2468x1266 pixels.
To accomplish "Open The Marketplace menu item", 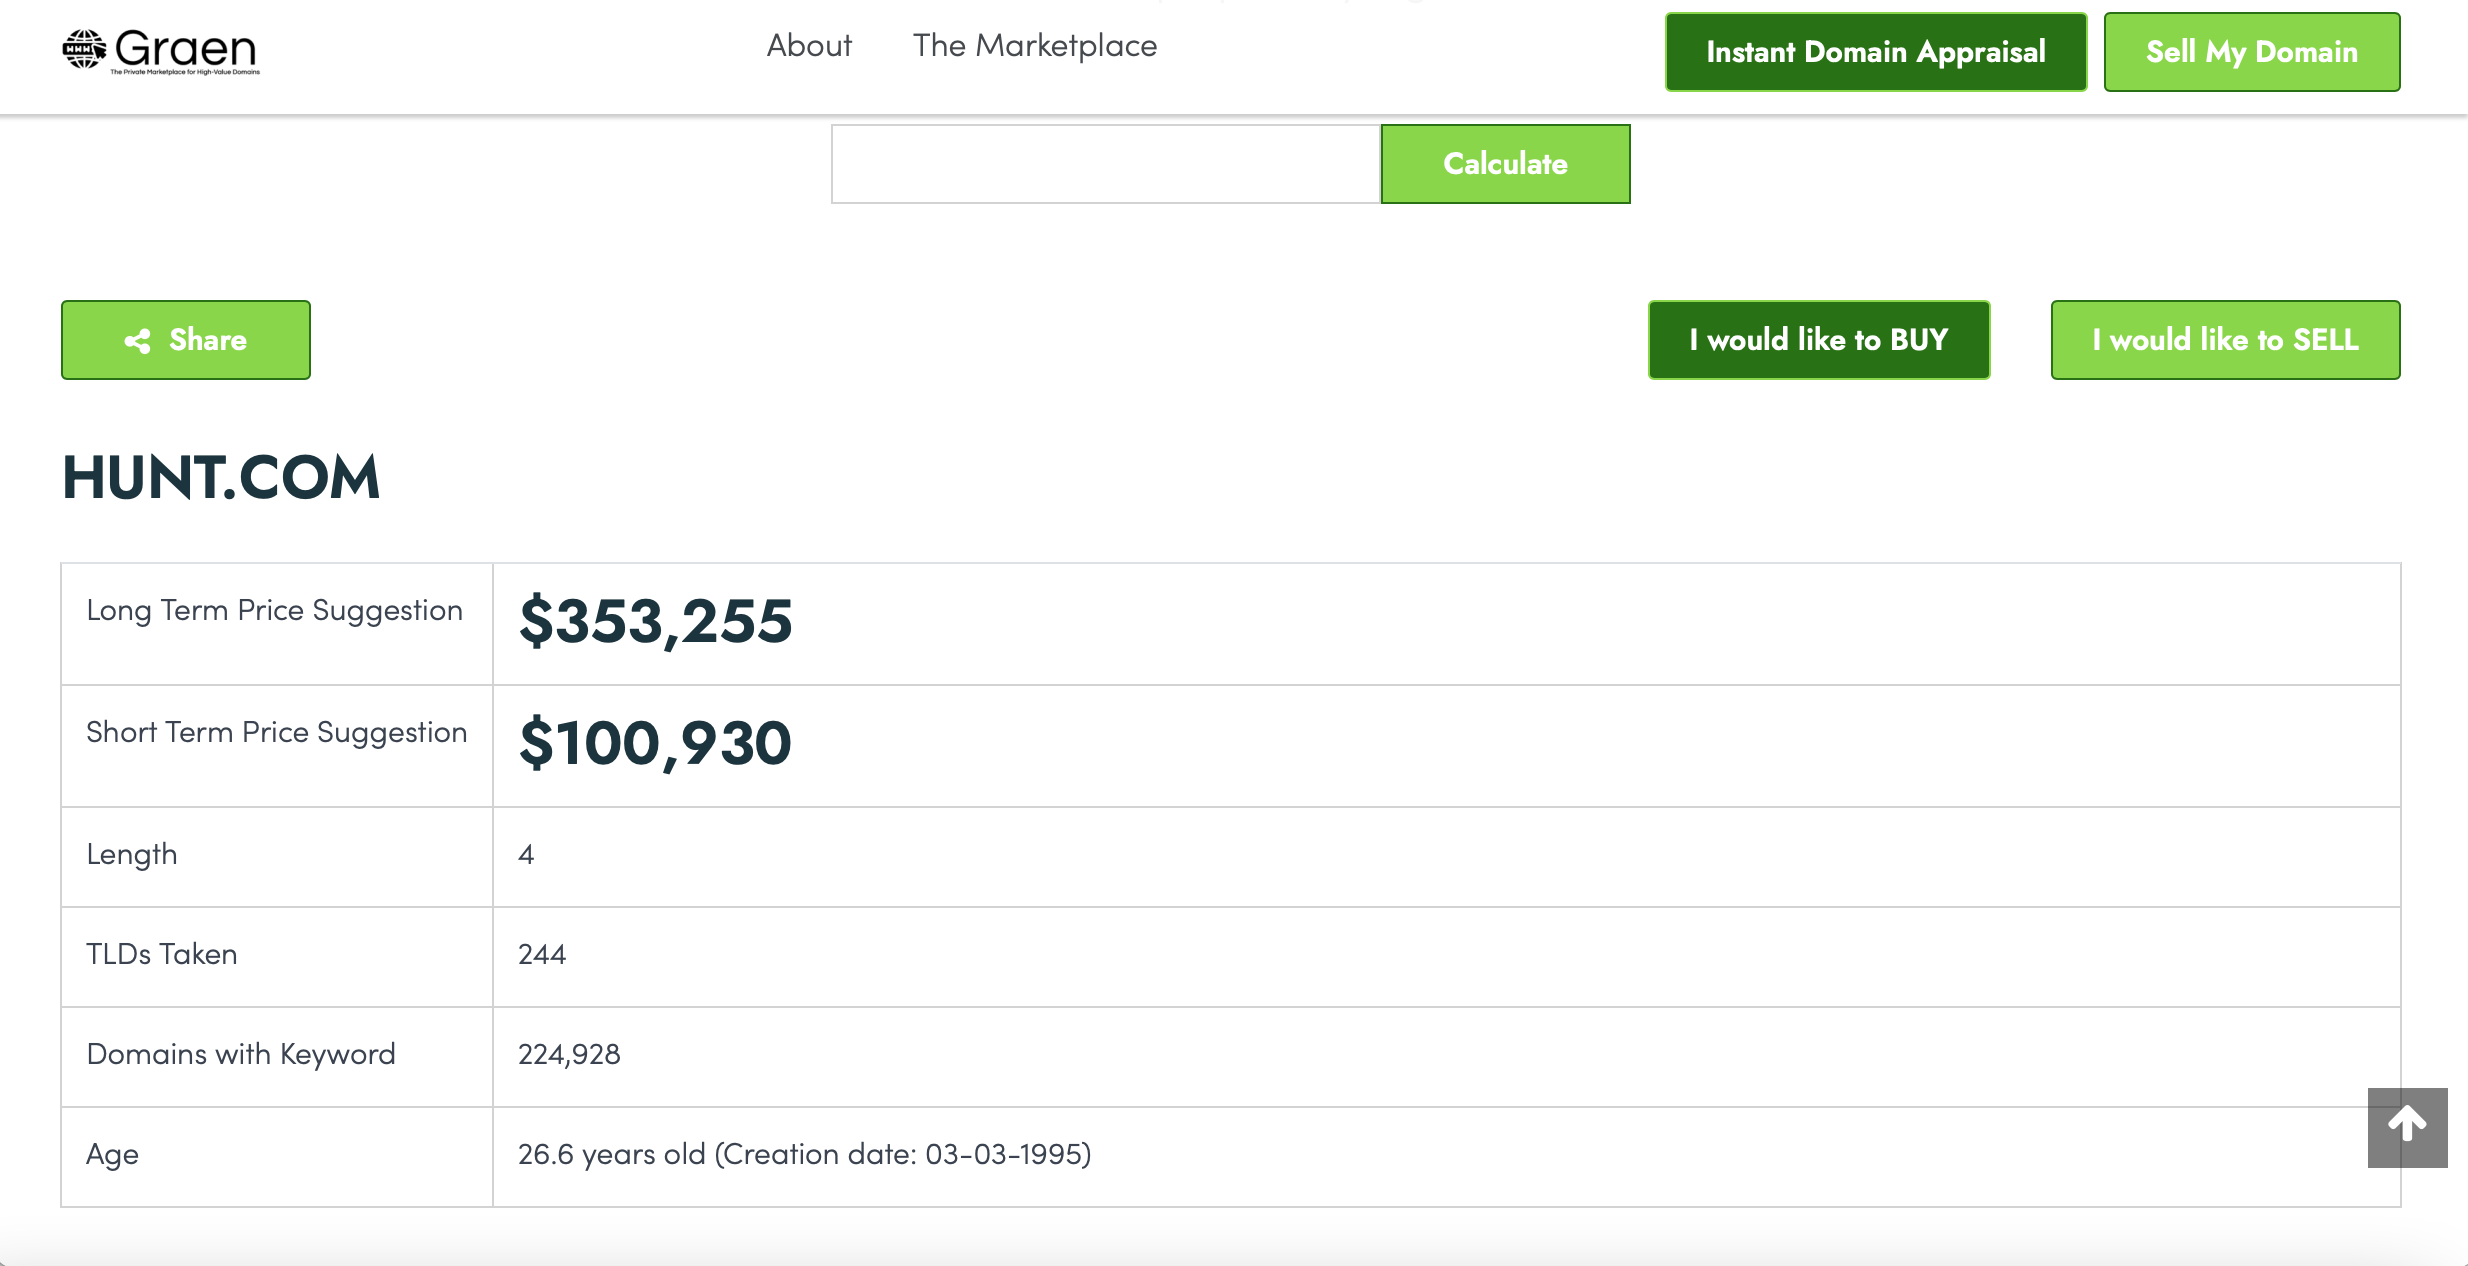I will pyautogui.click(x=1034, y=46).
